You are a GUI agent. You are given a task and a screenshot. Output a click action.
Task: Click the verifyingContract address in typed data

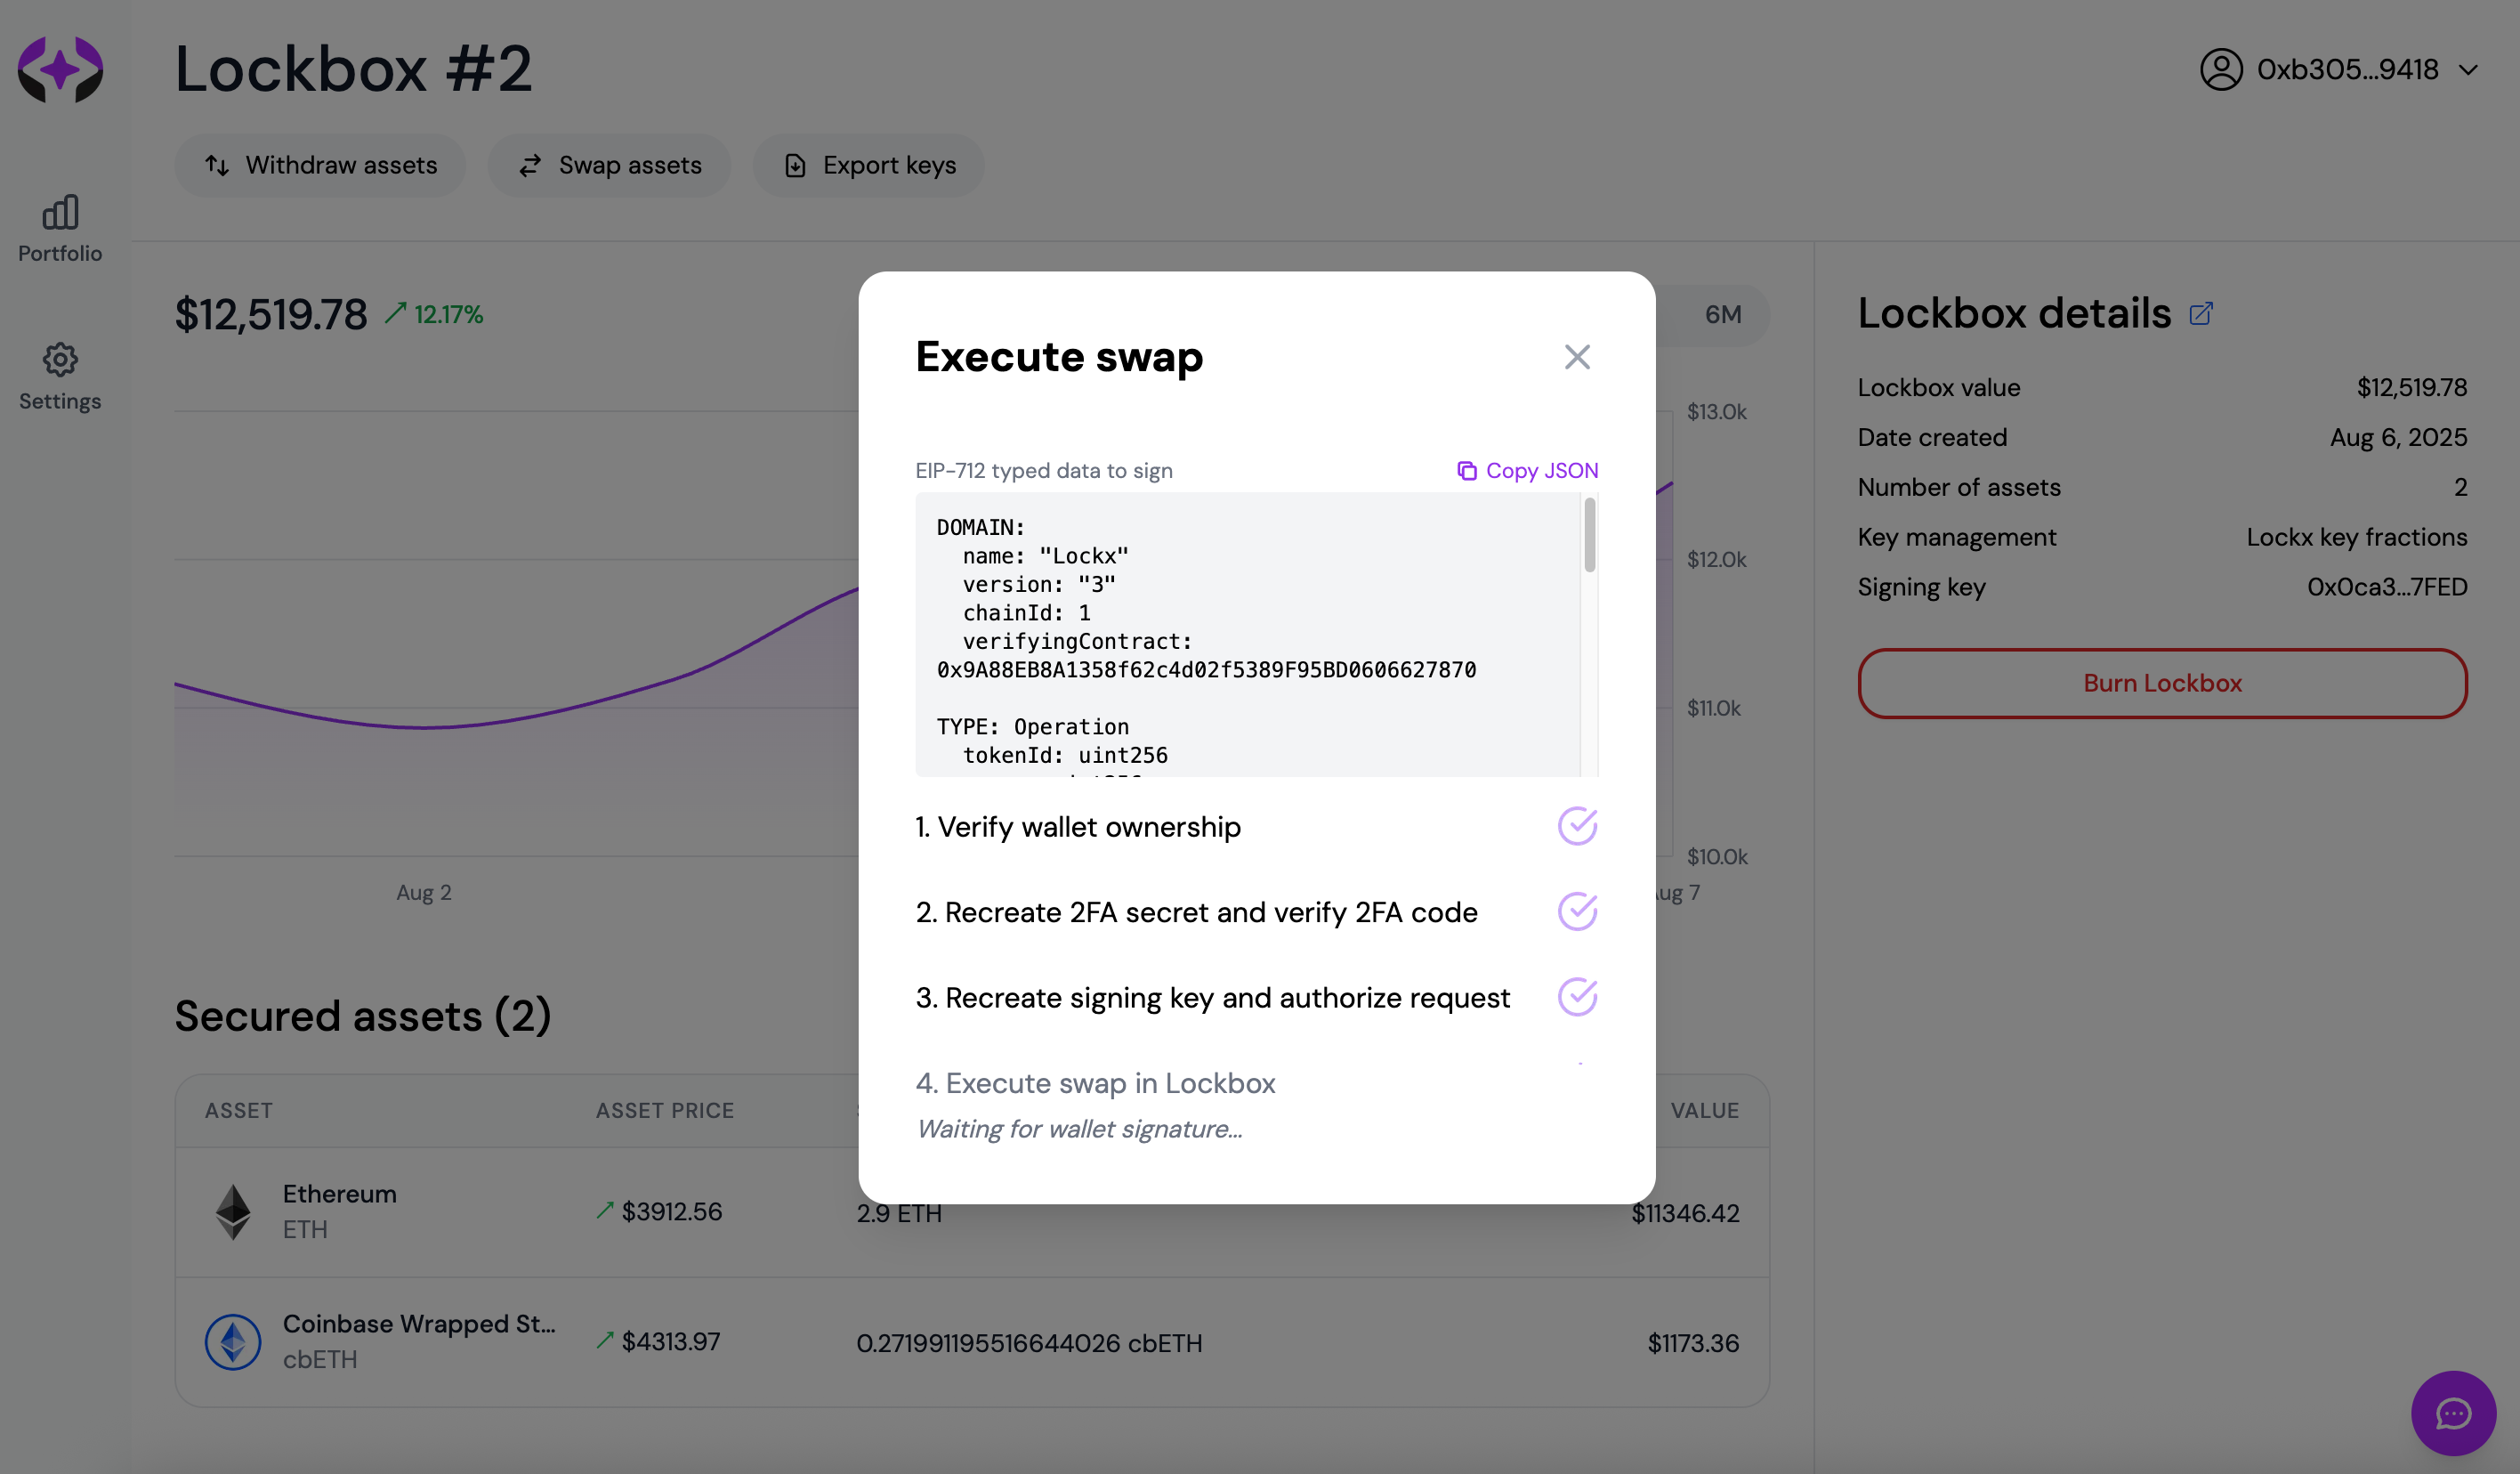coord(1206,669)
